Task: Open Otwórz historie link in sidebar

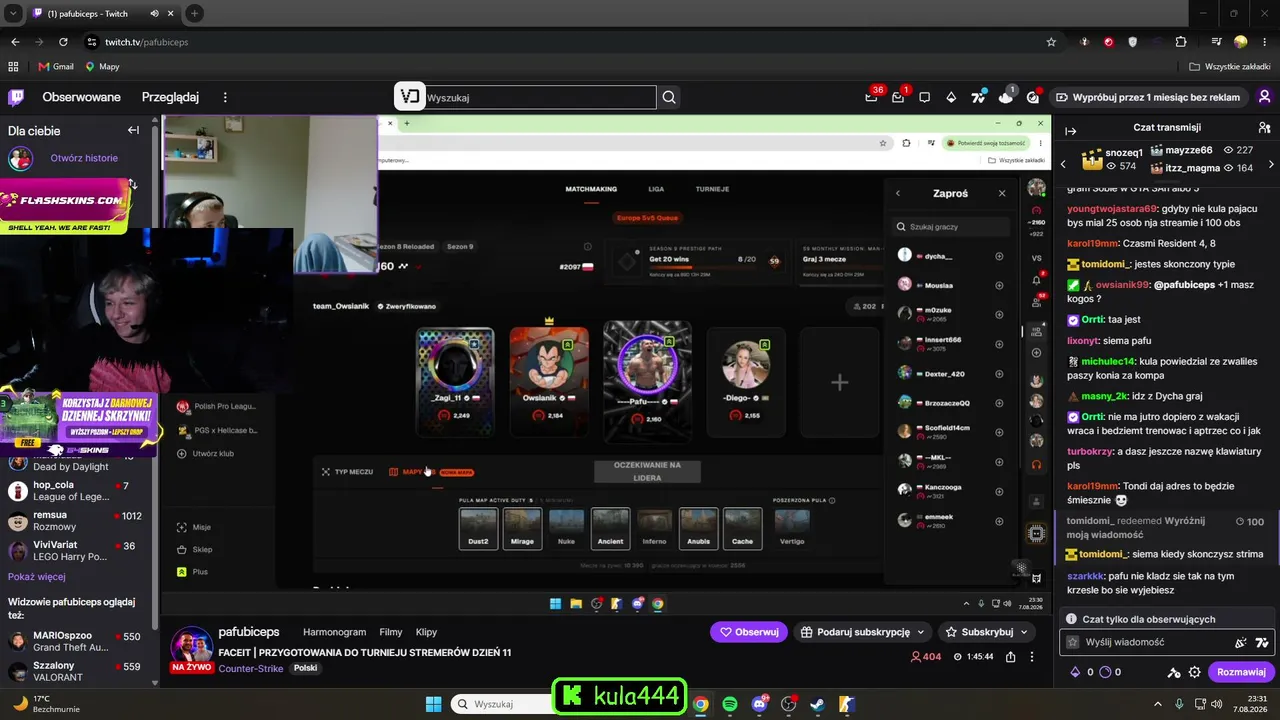Action: coord(84,158)
